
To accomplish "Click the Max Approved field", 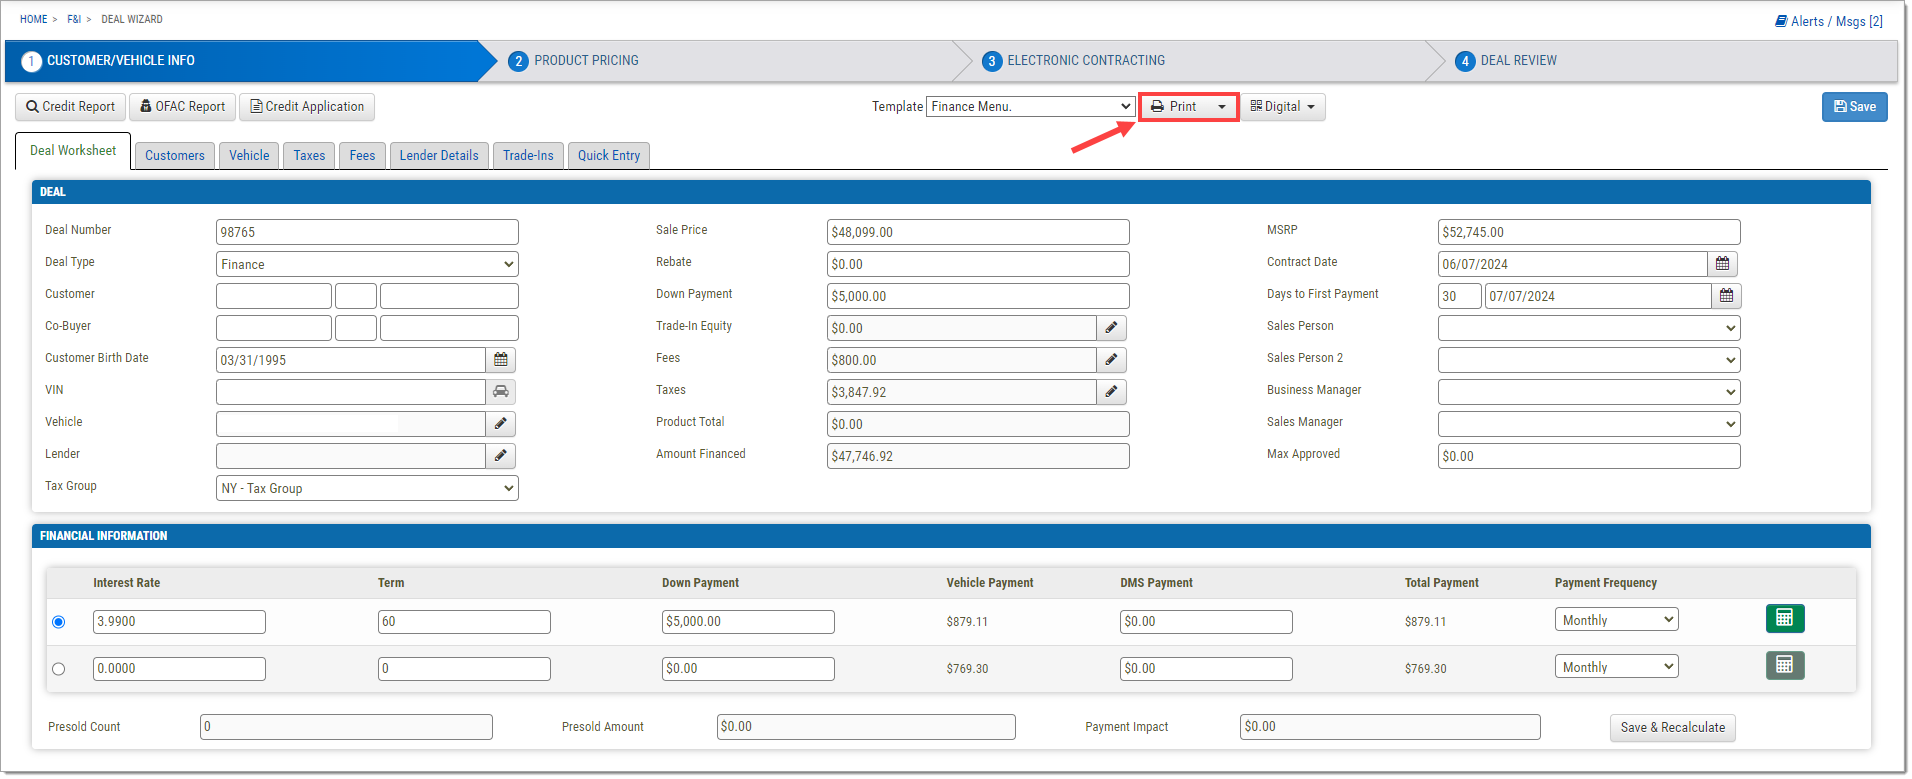I will (x=1589, y=456).
